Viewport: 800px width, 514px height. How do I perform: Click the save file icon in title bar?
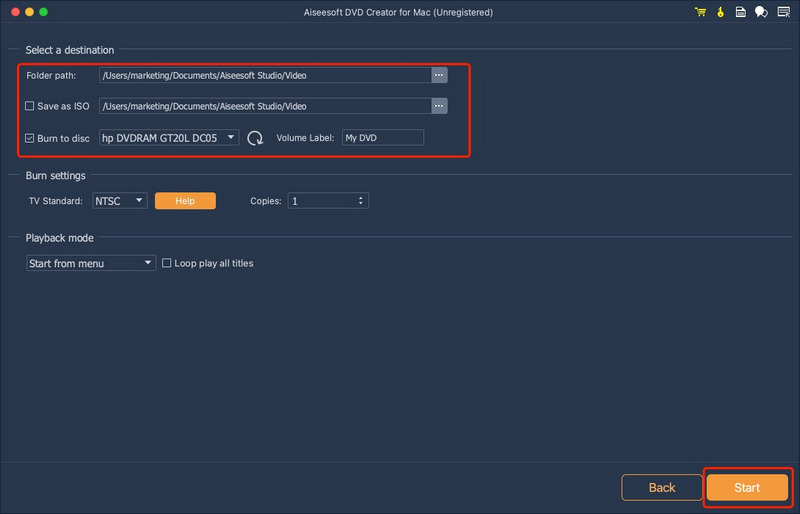(x=740, y=12)
